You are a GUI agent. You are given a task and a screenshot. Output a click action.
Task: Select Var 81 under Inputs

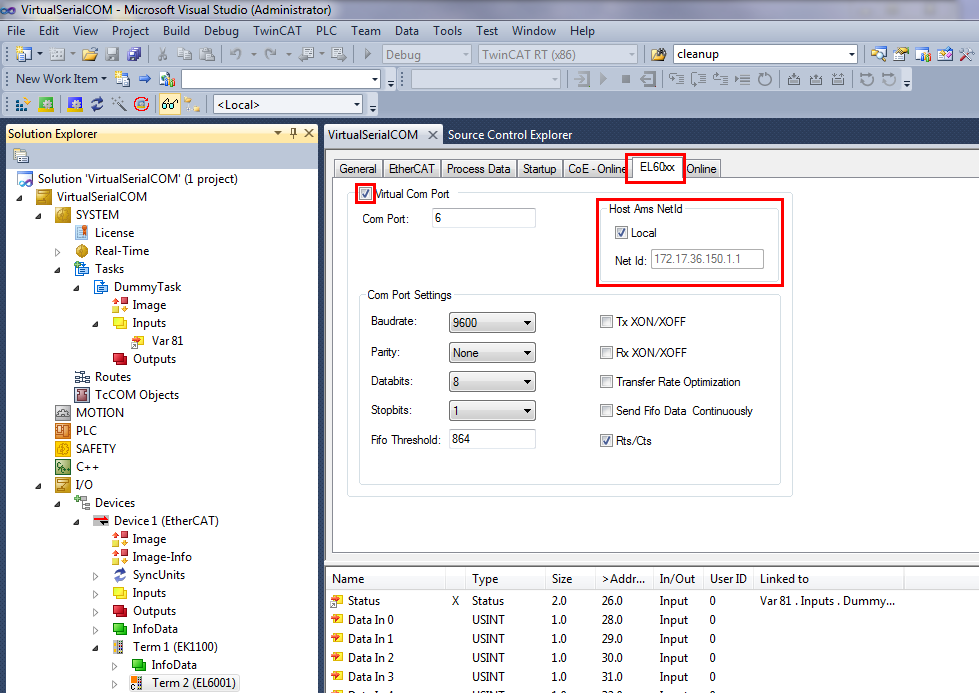(x=167, y=341)
